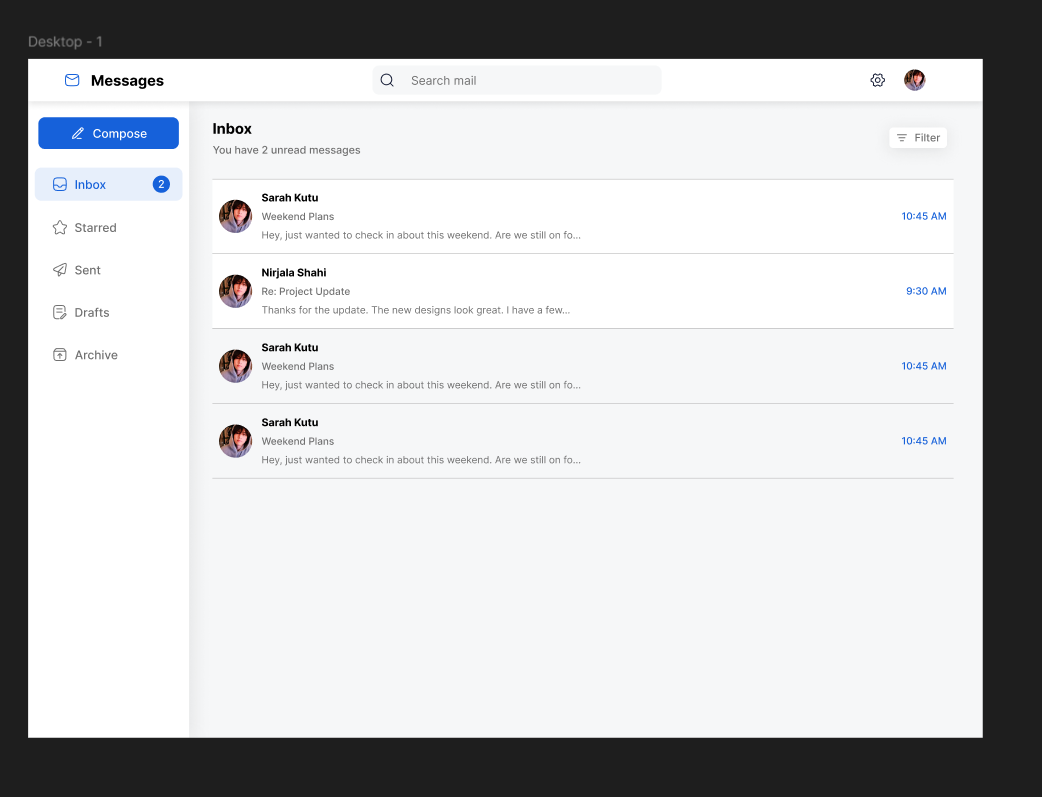Click the paper plane icon beside Sent
The width and height of the screenshot is (1042, 797).
60,270
